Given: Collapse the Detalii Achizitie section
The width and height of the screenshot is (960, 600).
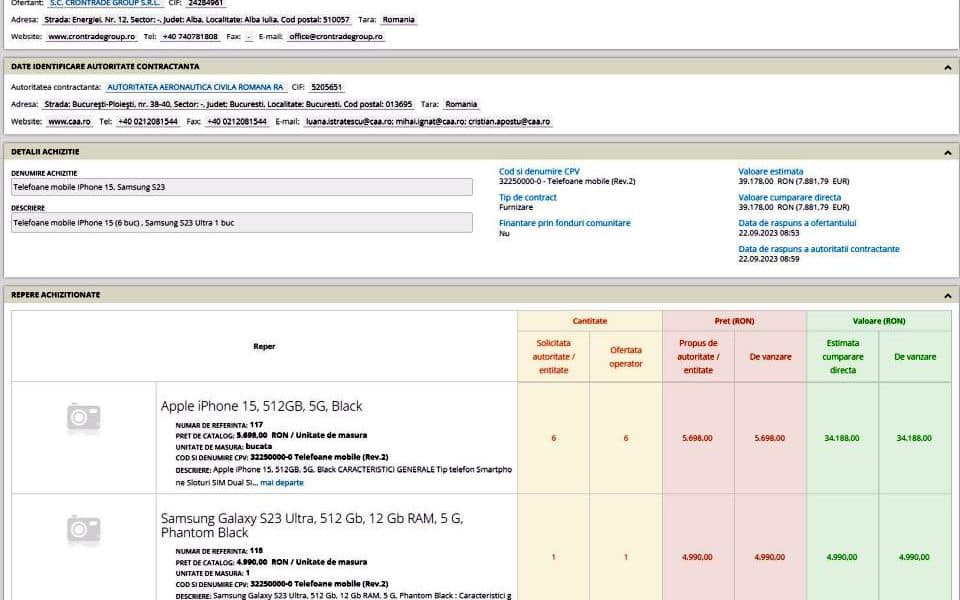Looking at the screenshot, I should pos(947,152).
